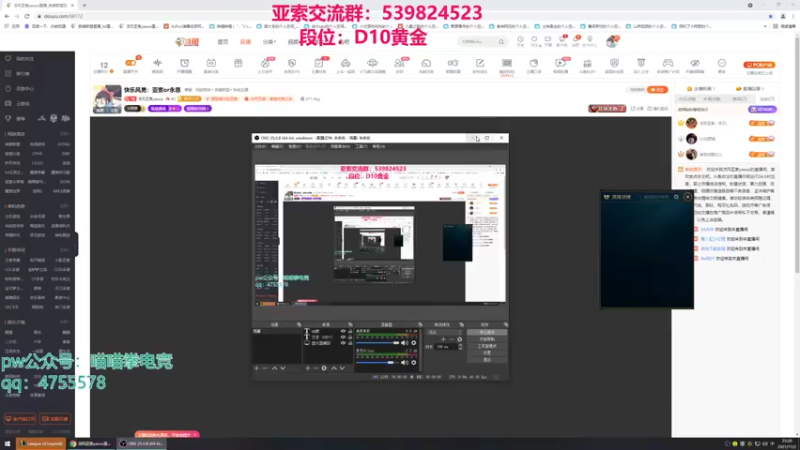Click the two-people icon in toolbar
The width and height of the screenshot is (800, 450).
pyautogui.click(x=399, y=63)
